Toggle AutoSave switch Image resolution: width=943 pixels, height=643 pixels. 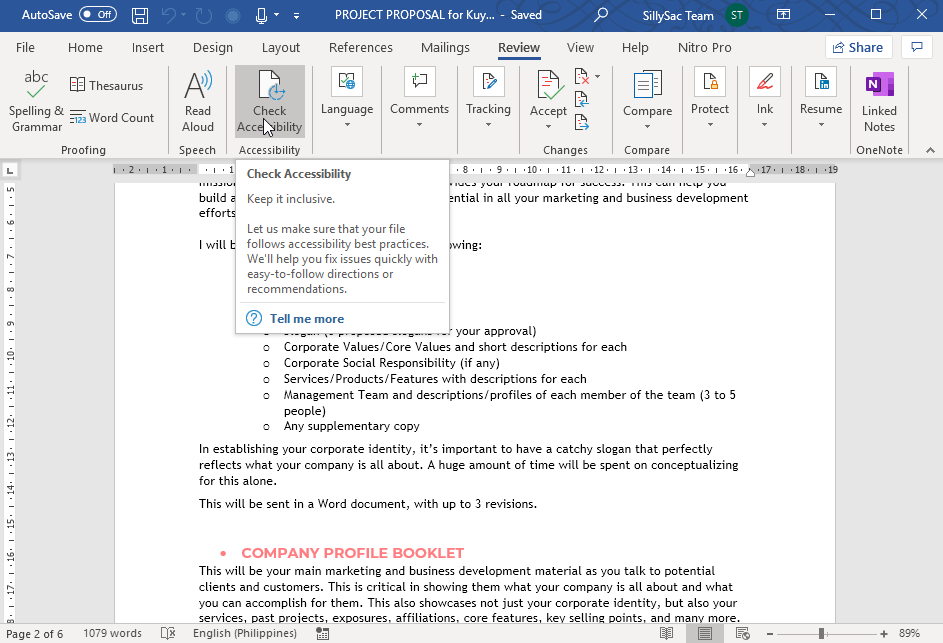pos(98,14)
